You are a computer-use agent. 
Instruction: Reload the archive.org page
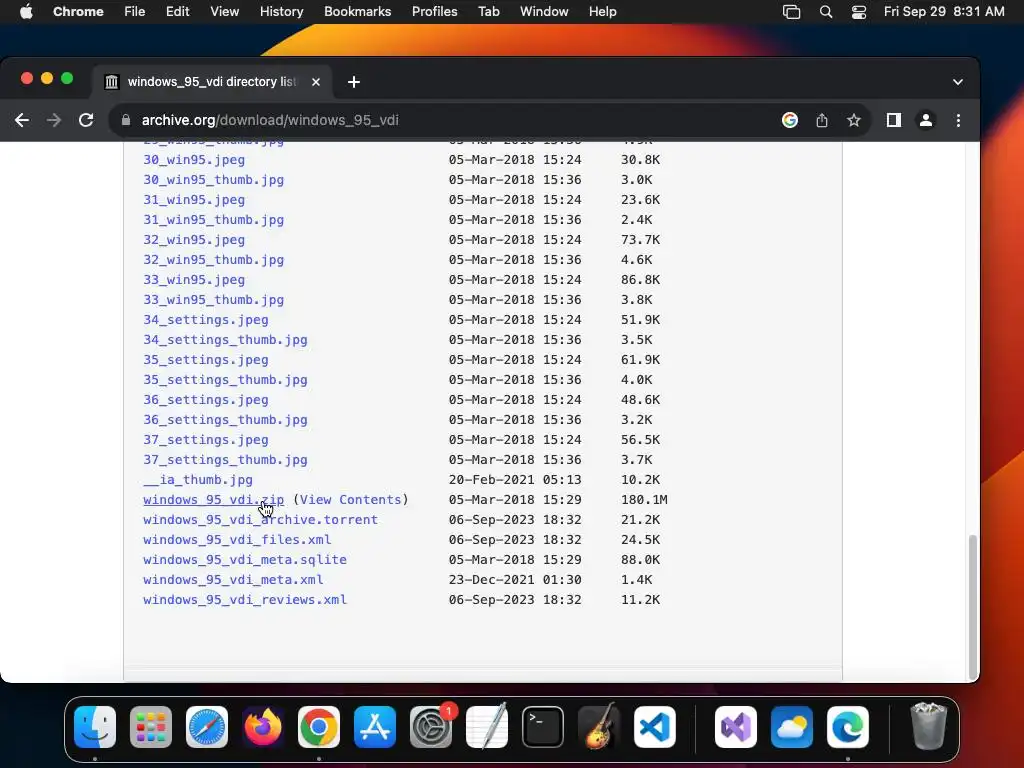click(86, 120)
